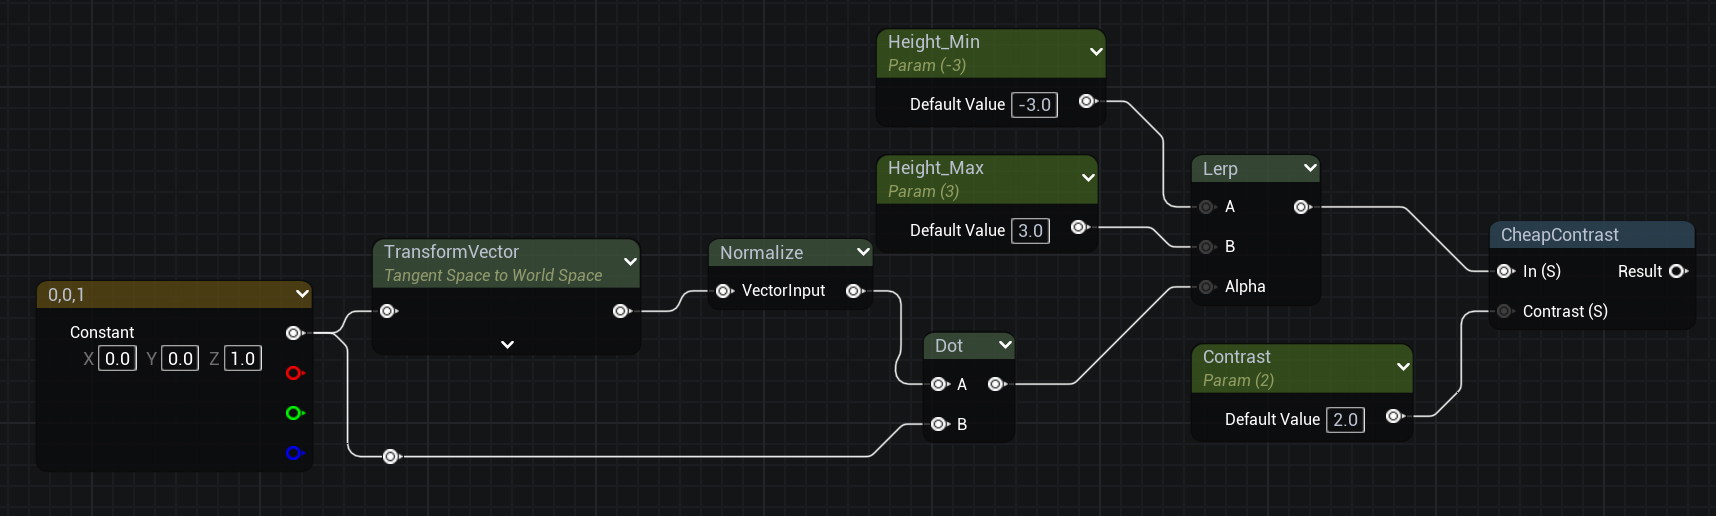Image resolution: width=1716 pixels, height=516 pixels.
Task: Select the Height_Min node title
Action: coord(934,42)
